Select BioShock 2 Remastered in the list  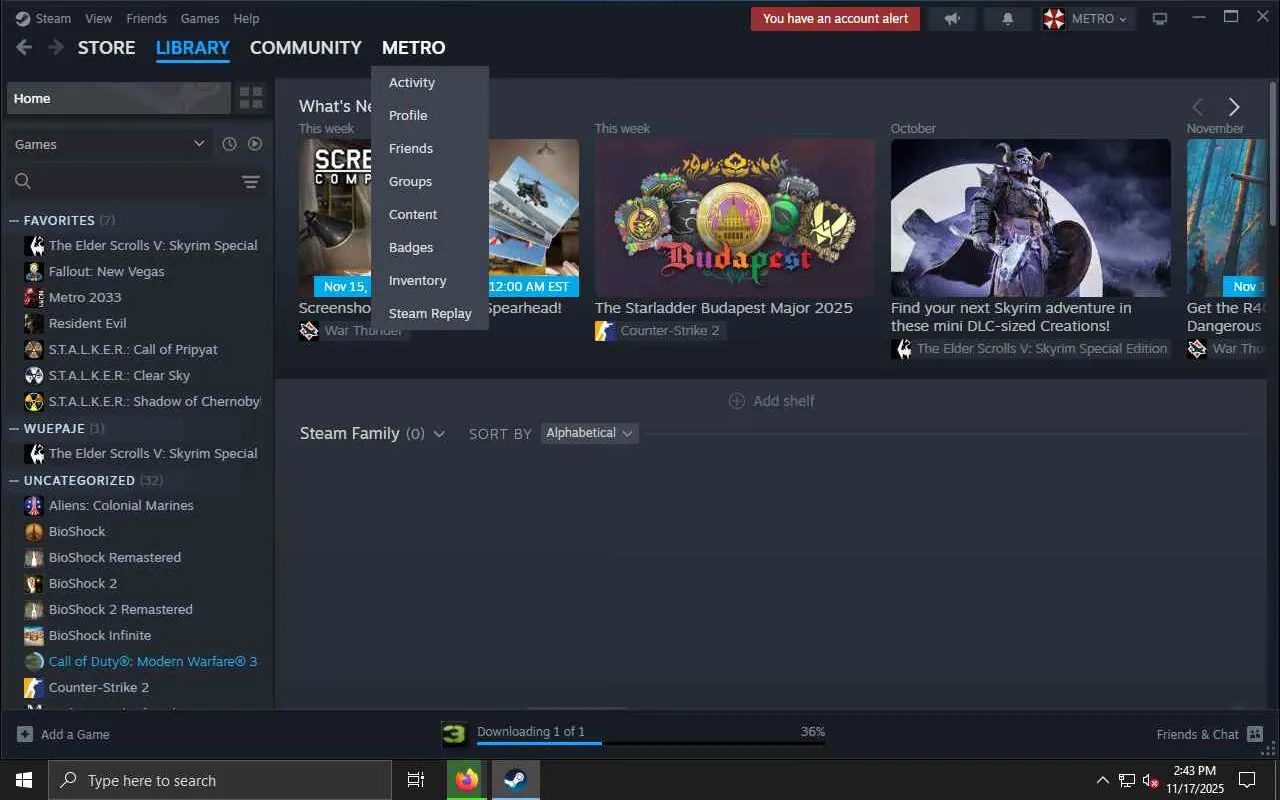click(x=121, y=609)
